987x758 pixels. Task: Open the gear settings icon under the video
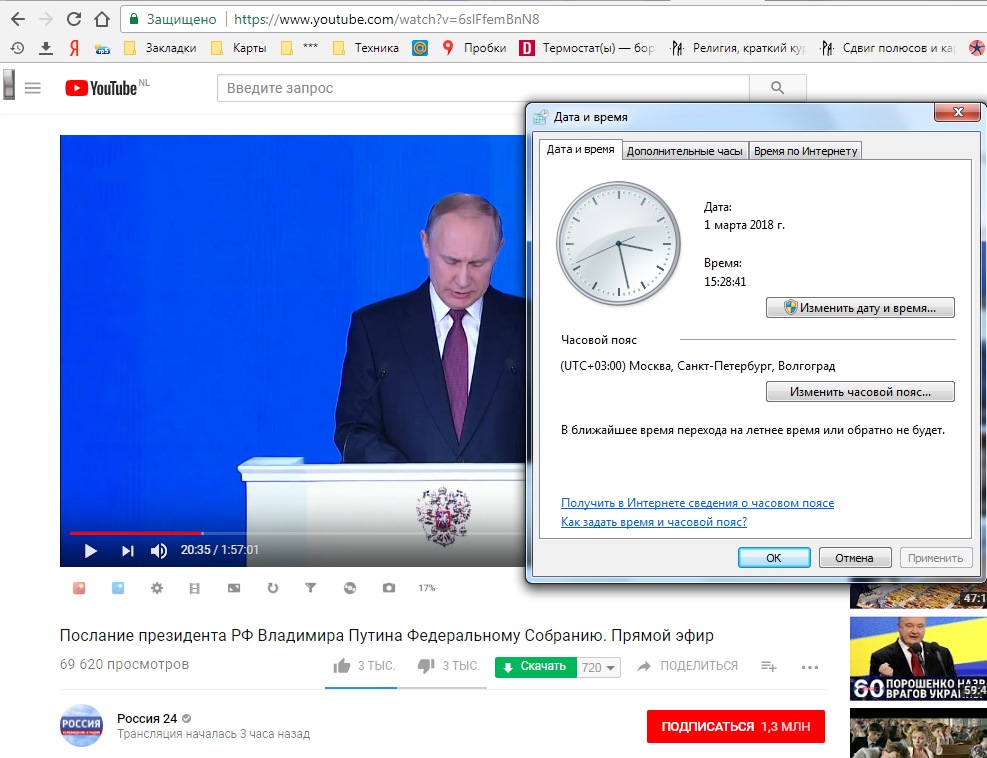[x=157, y=588]
